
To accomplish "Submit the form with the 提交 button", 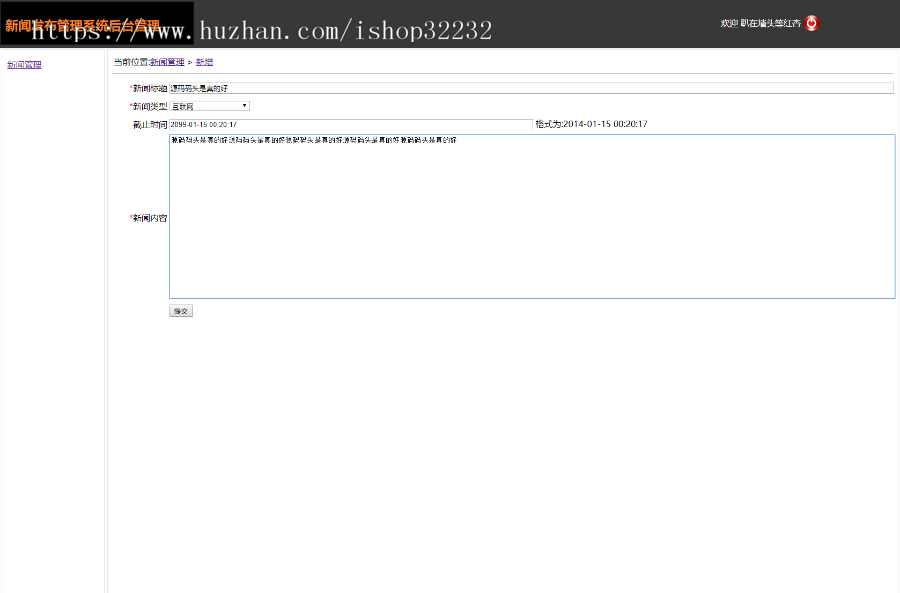I will coord(181,311).
